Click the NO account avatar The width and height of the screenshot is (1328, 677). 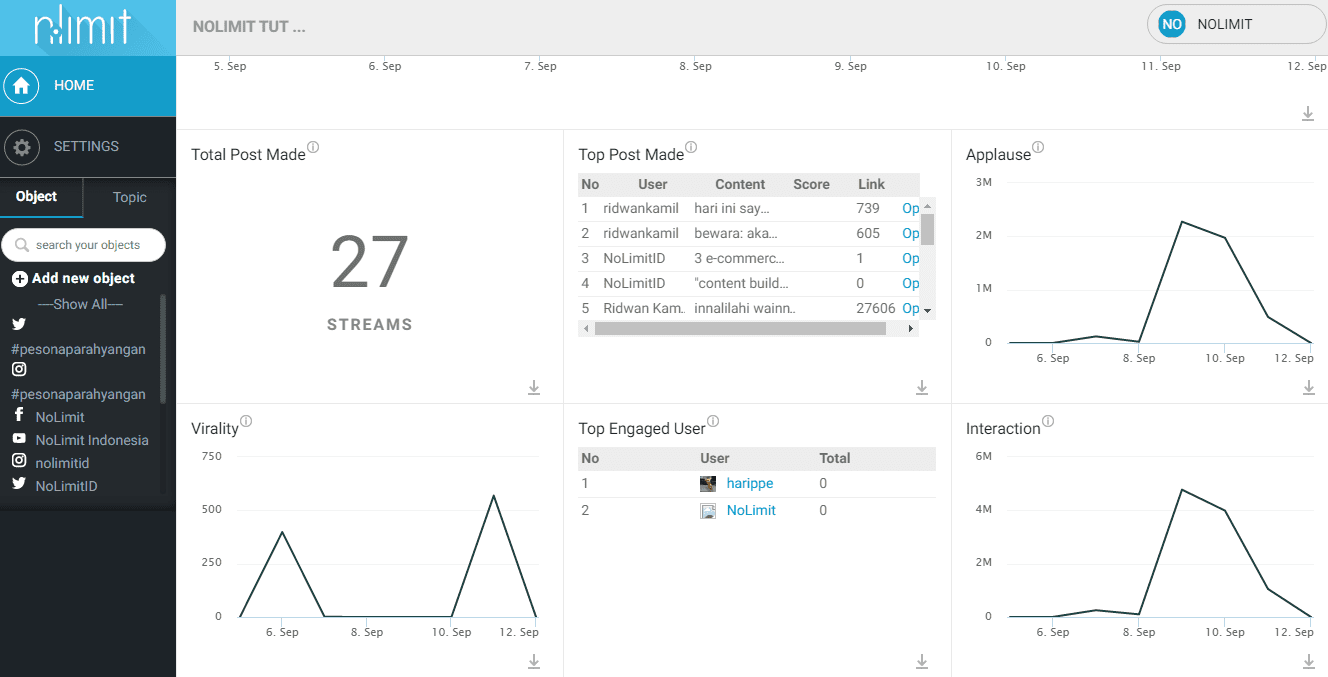tap(1171, 24)
